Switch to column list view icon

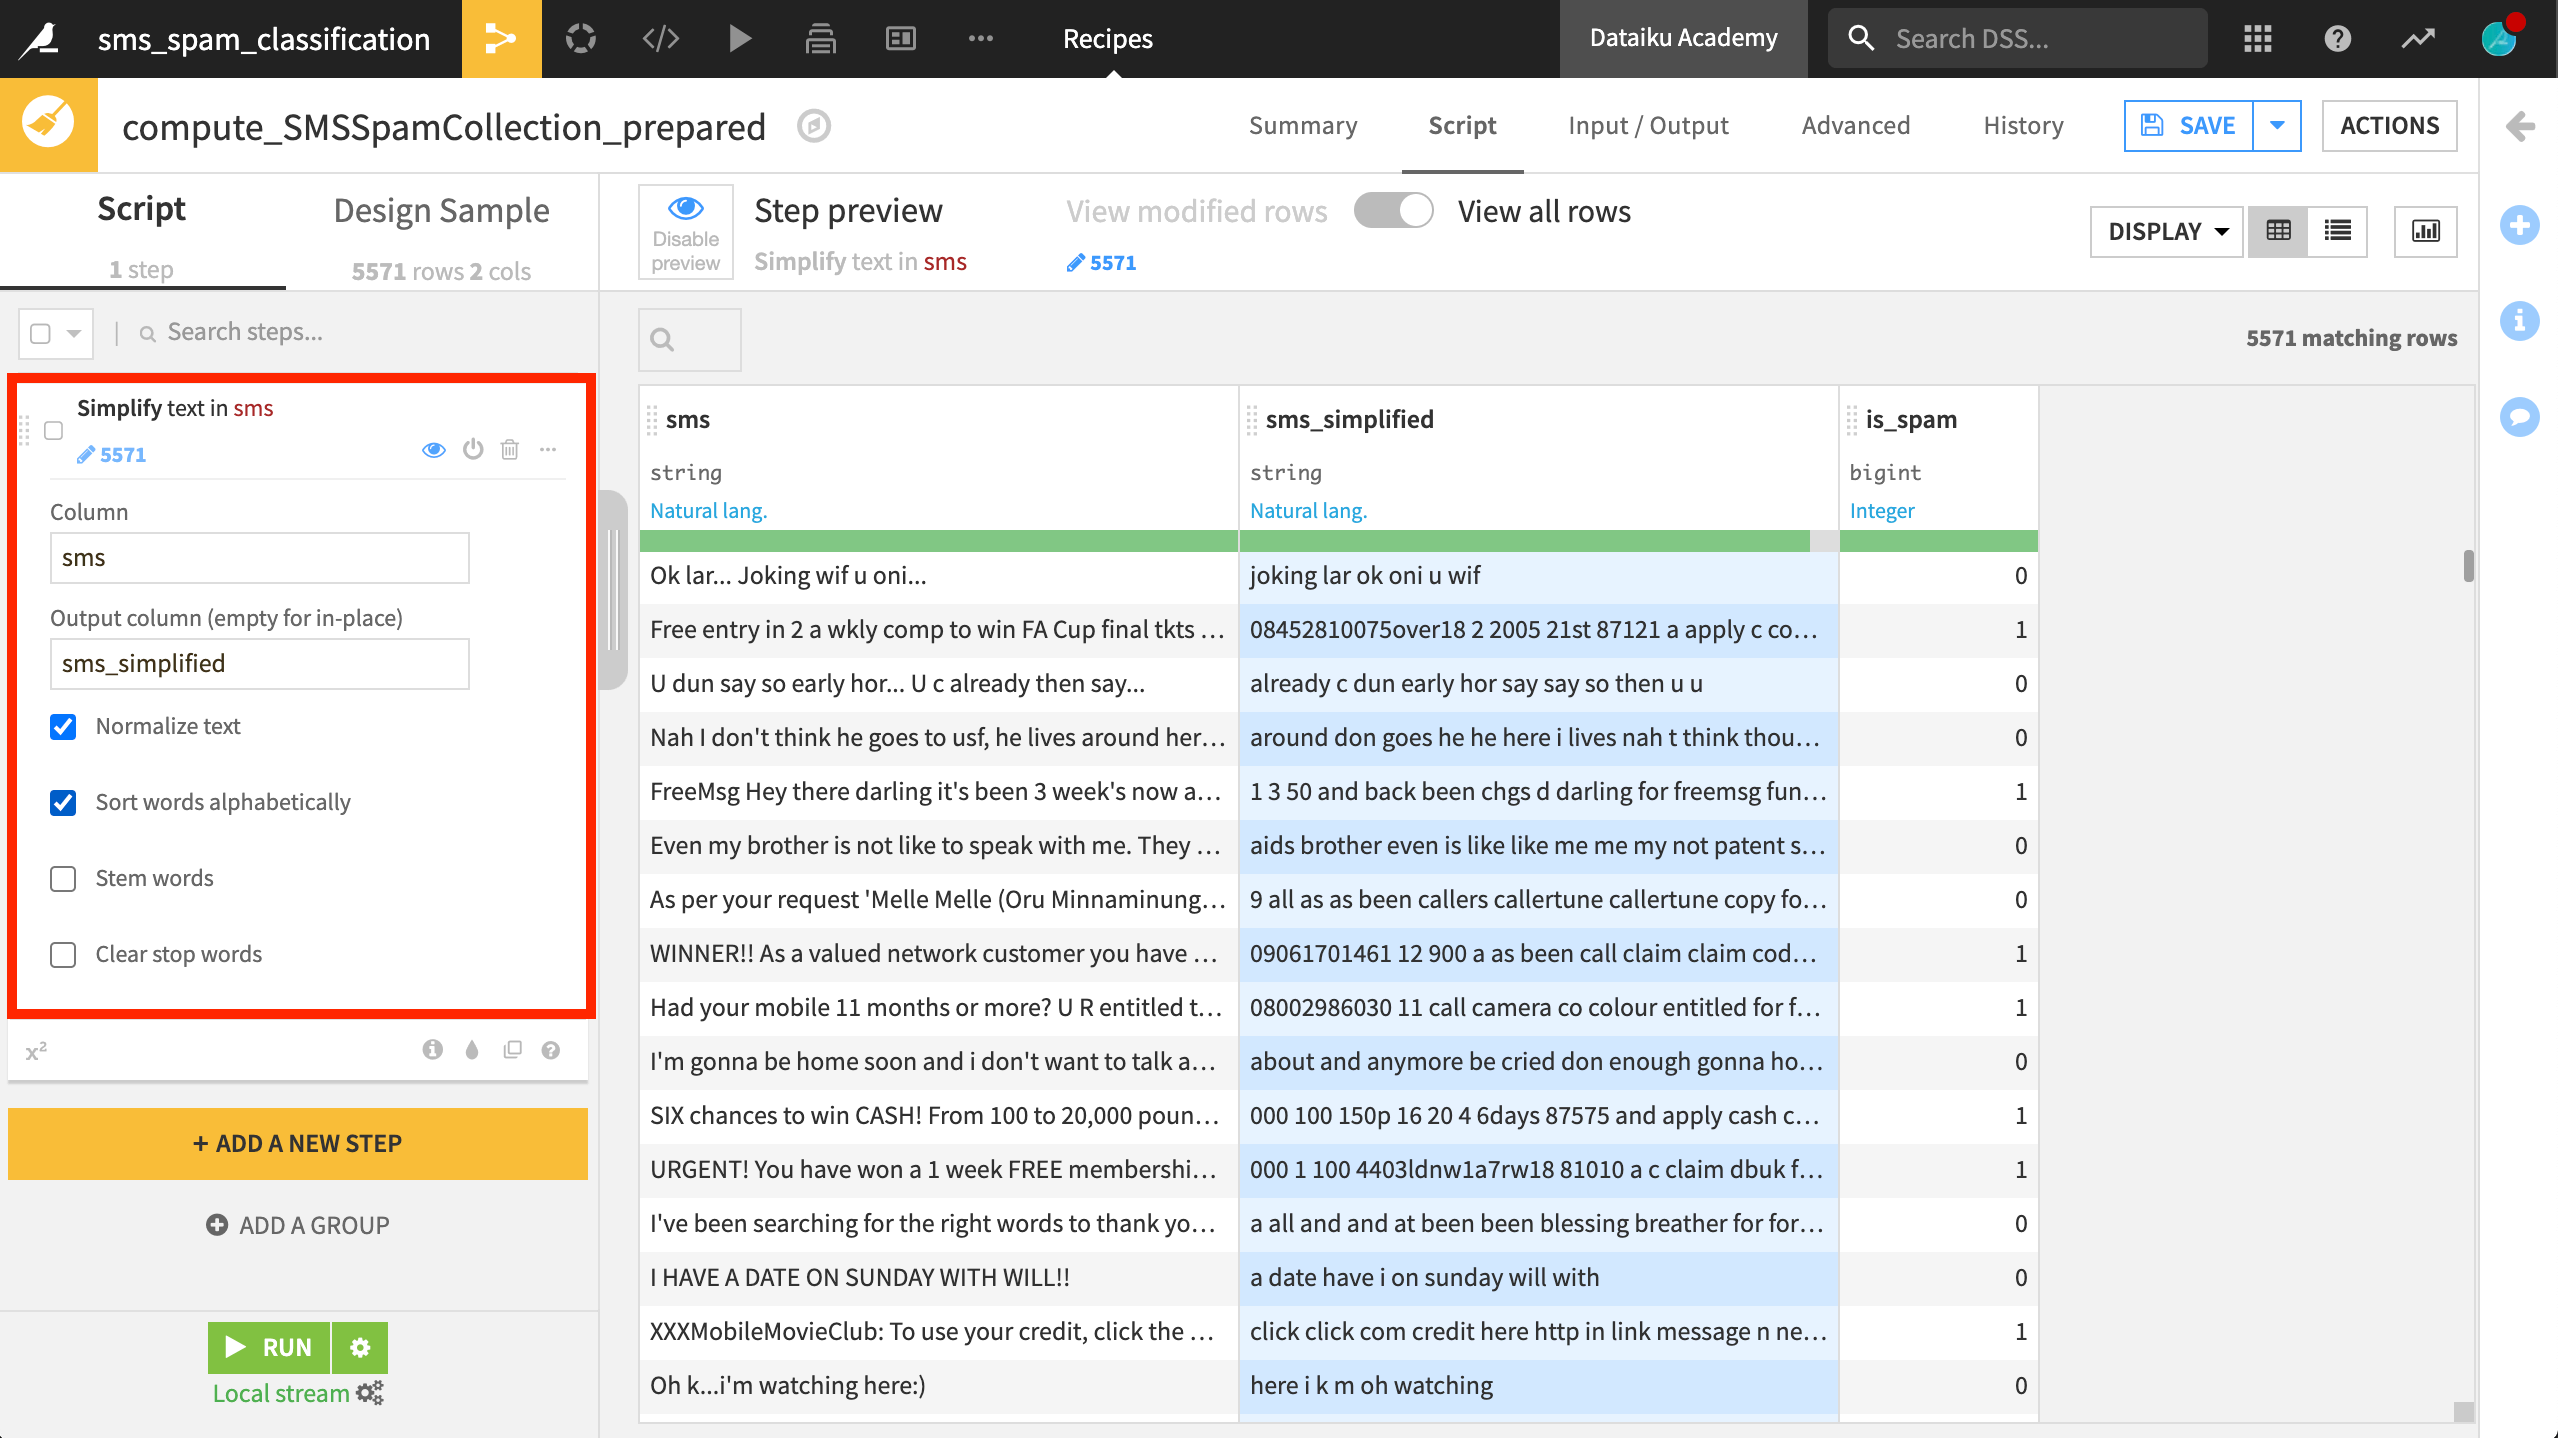pos(2337,231)
